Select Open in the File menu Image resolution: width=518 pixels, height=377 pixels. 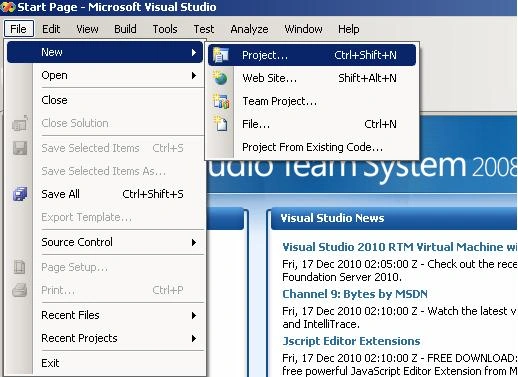[x=105, y=75]
